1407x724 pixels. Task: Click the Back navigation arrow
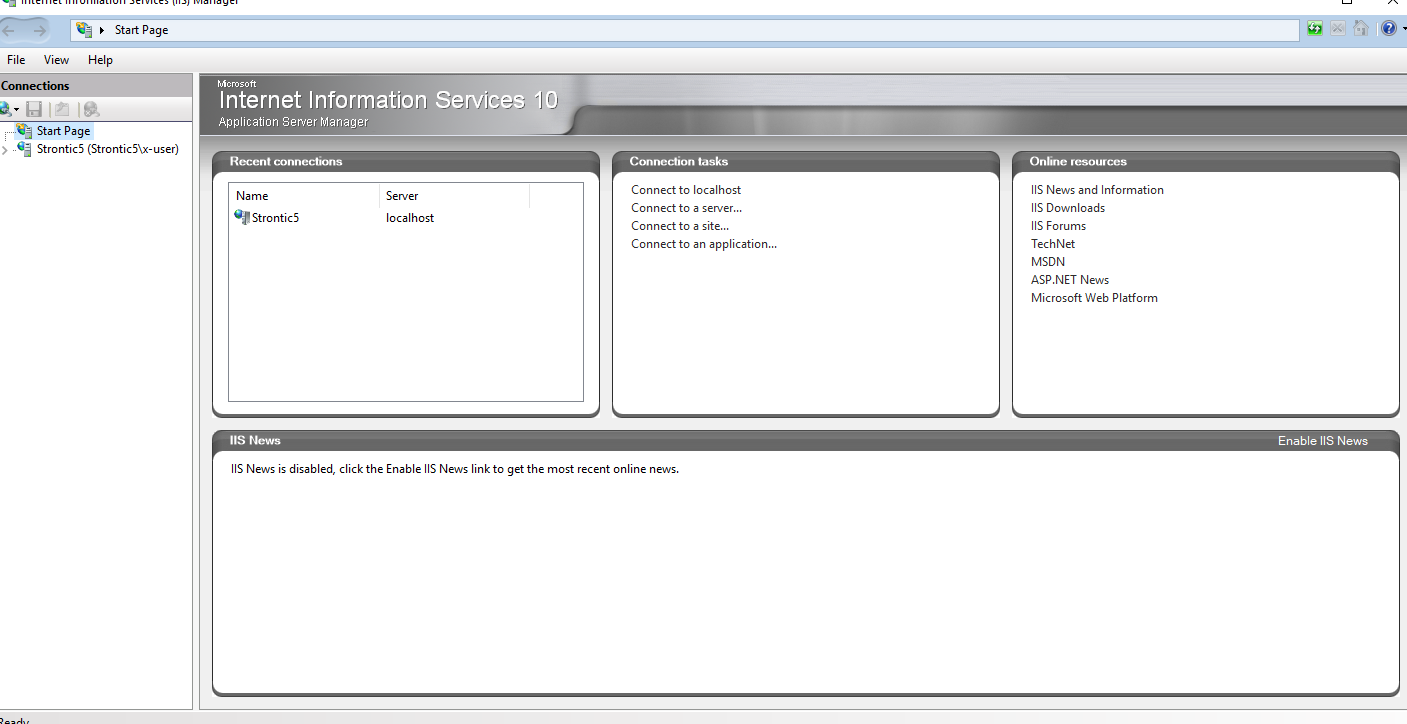pos(10,30)
